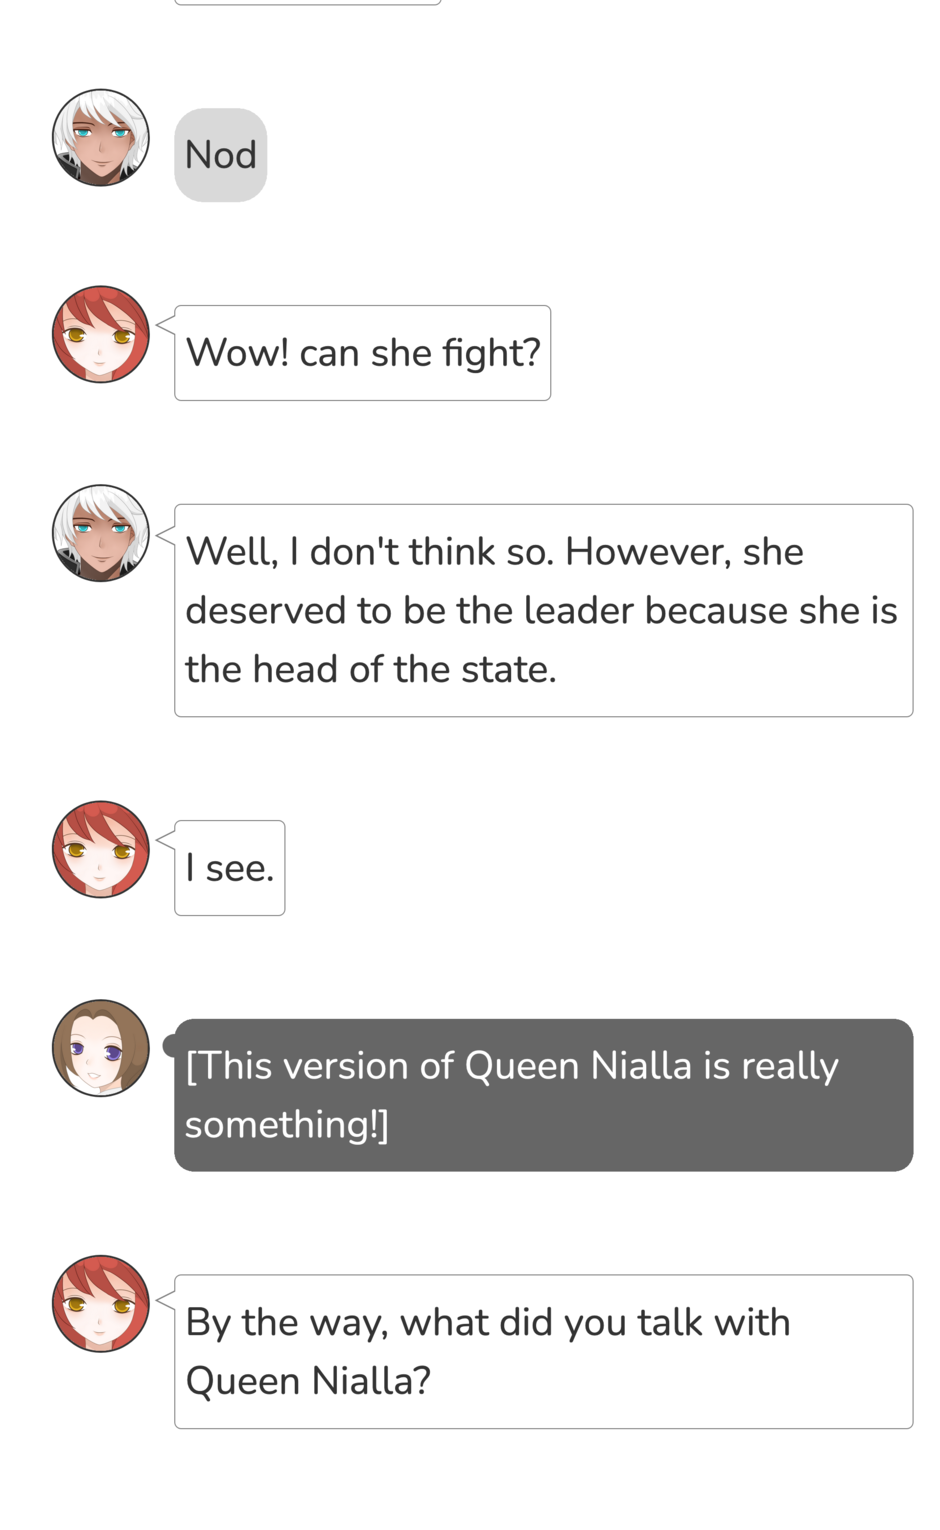Image resolution: width=940 pixels, height=1530 pixels.
Task: Tap the brown-haired avatar beside the dark bubble
Action: tap(100, 1048)
